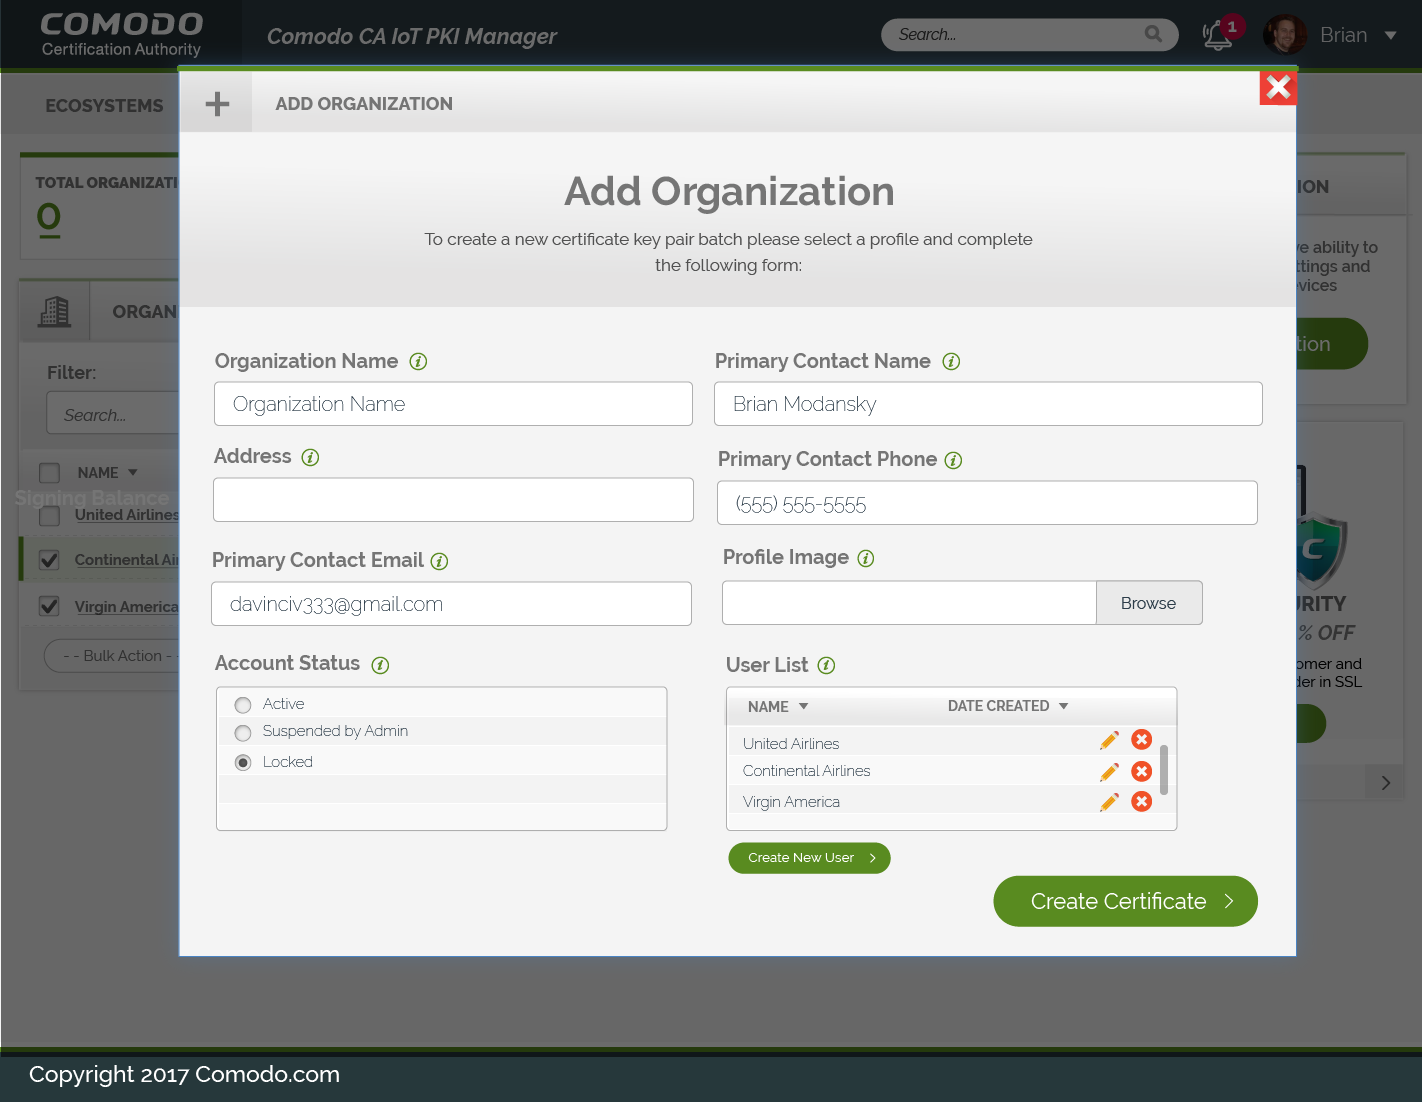Image resolution: width=1422 pixels, height=1103 pixels.
Task: Select Suspended by Admin radio option
Action: coord(243,733)
